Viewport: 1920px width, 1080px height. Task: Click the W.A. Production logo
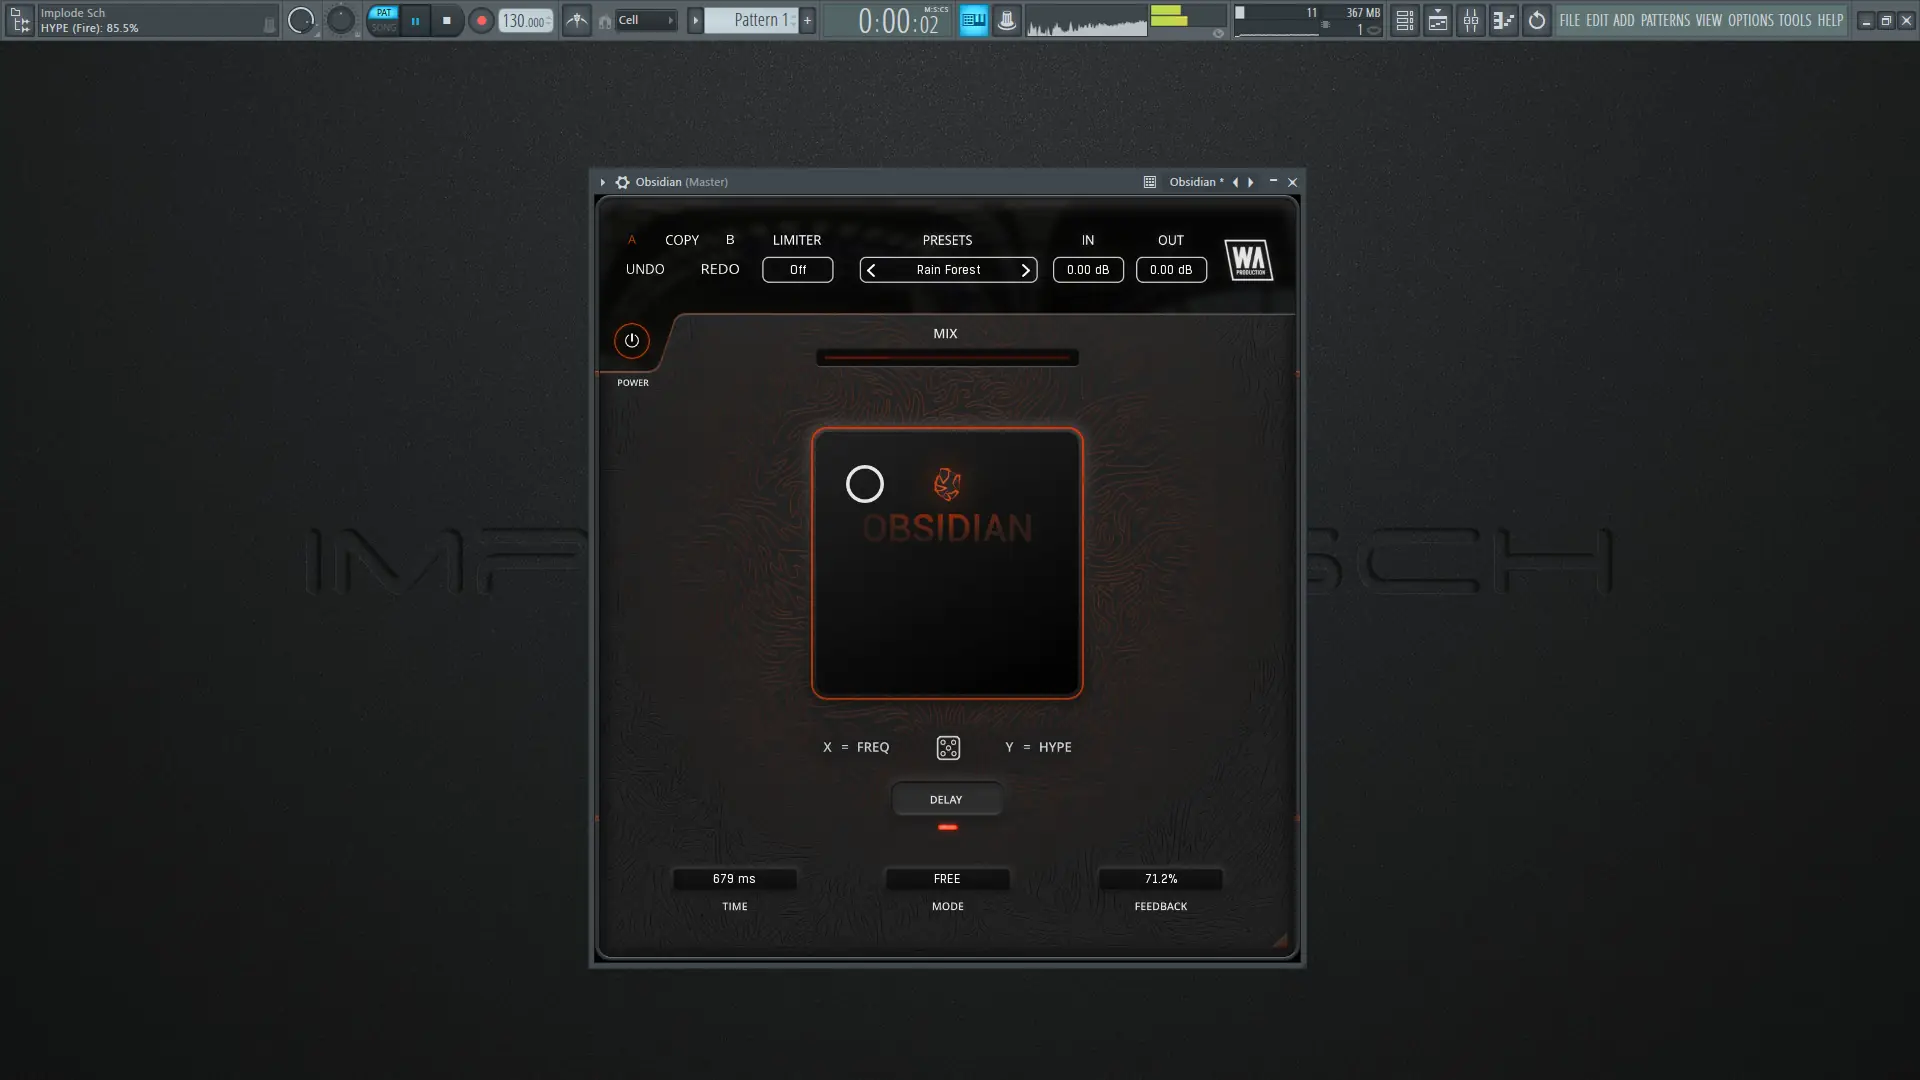click(1248, 260)
